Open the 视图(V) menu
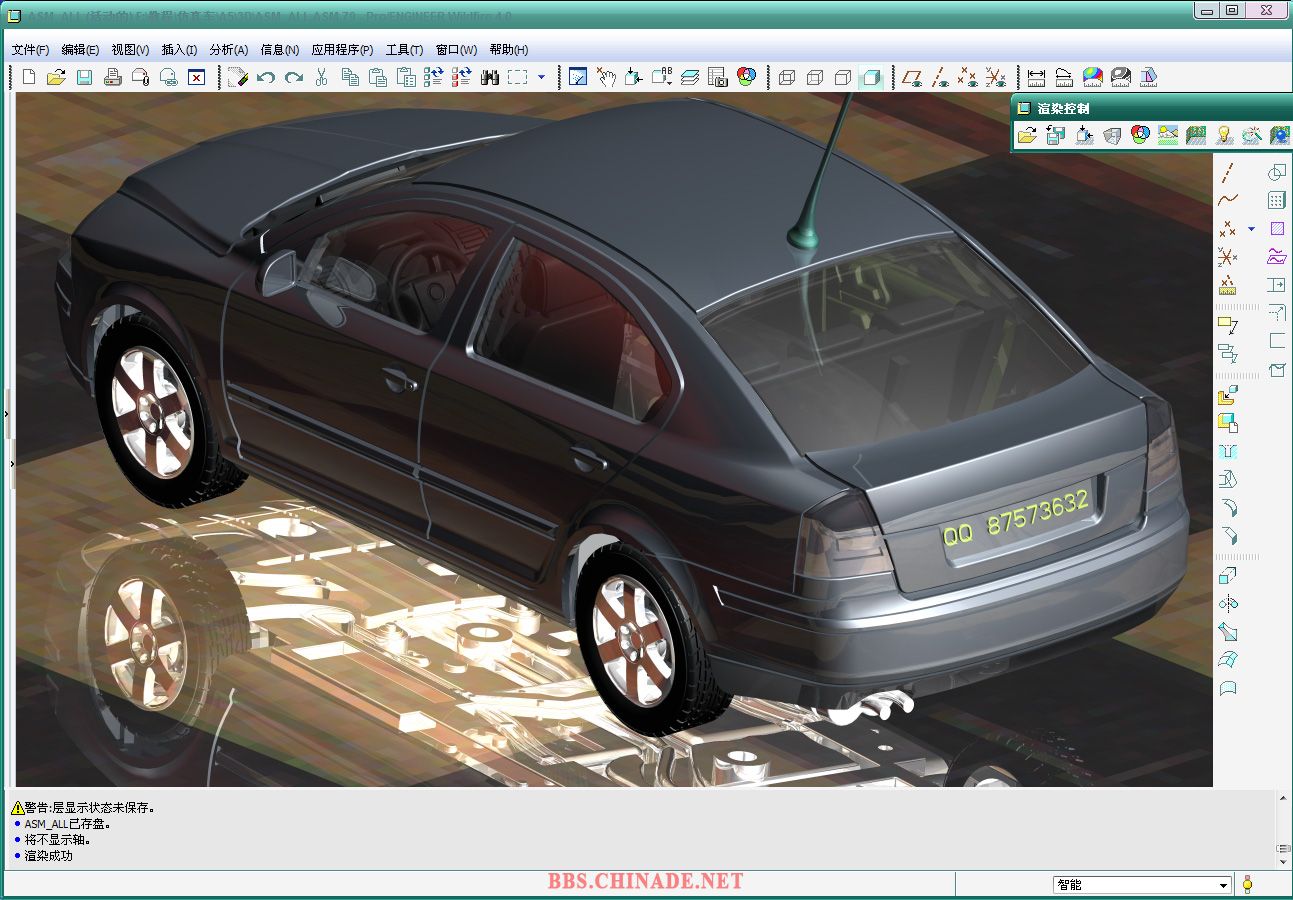Viewport: 1293px width, 900px height. pyautogui.click(x=130, y=49)
